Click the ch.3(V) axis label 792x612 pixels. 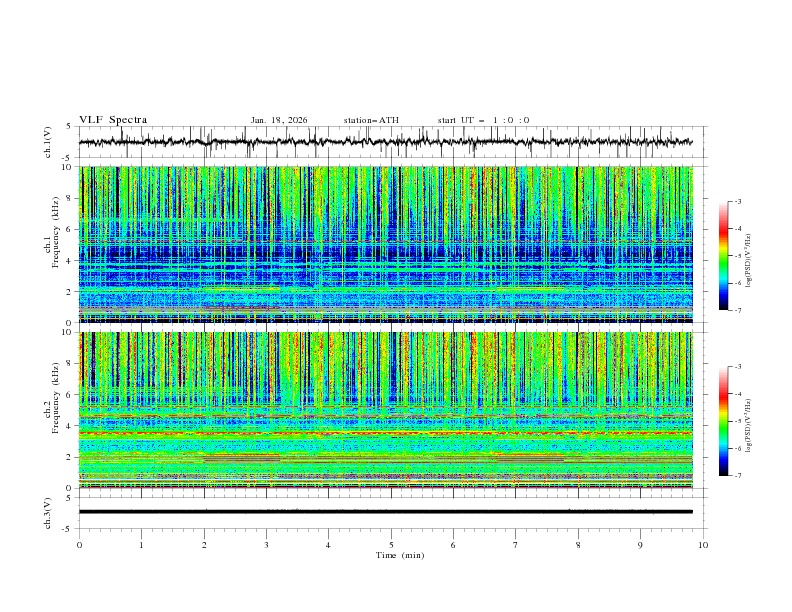[x=48, y=513]
